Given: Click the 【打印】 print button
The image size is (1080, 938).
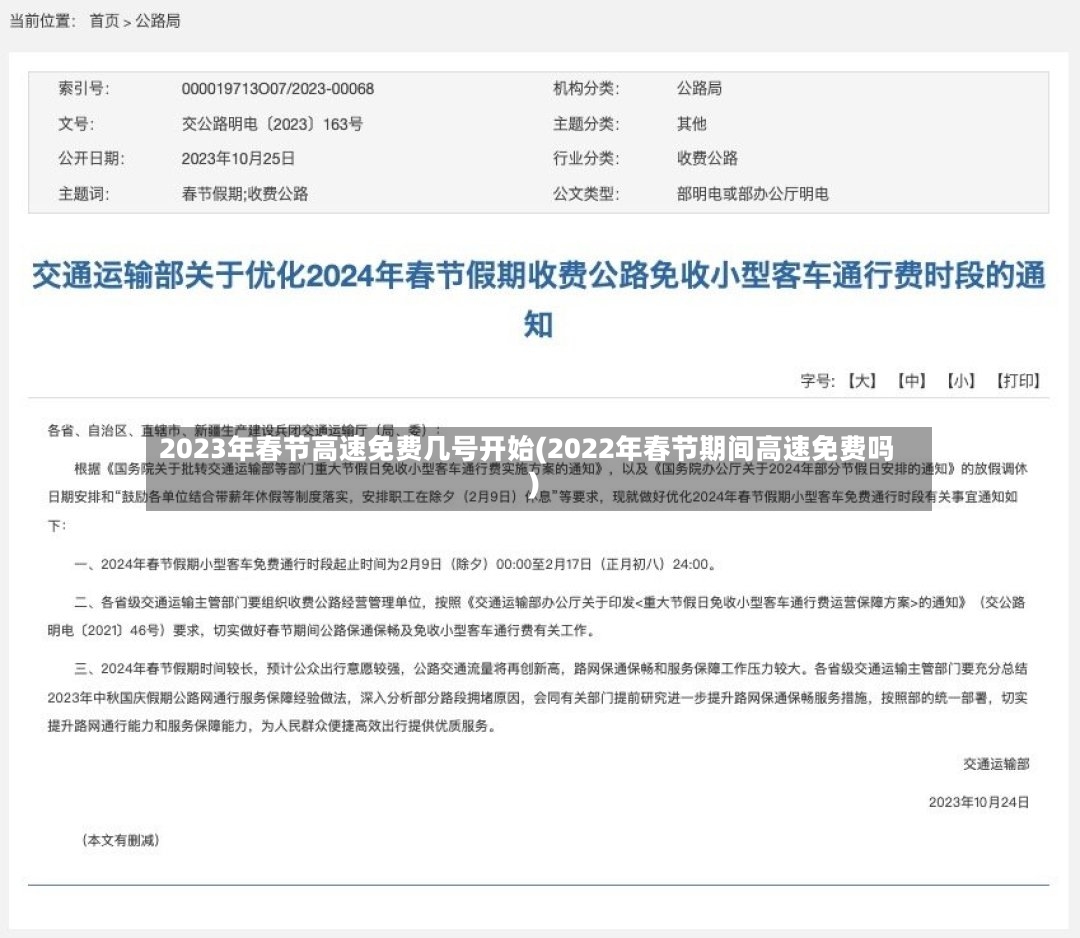Looking at the screenshot, I should (1017, 381).
